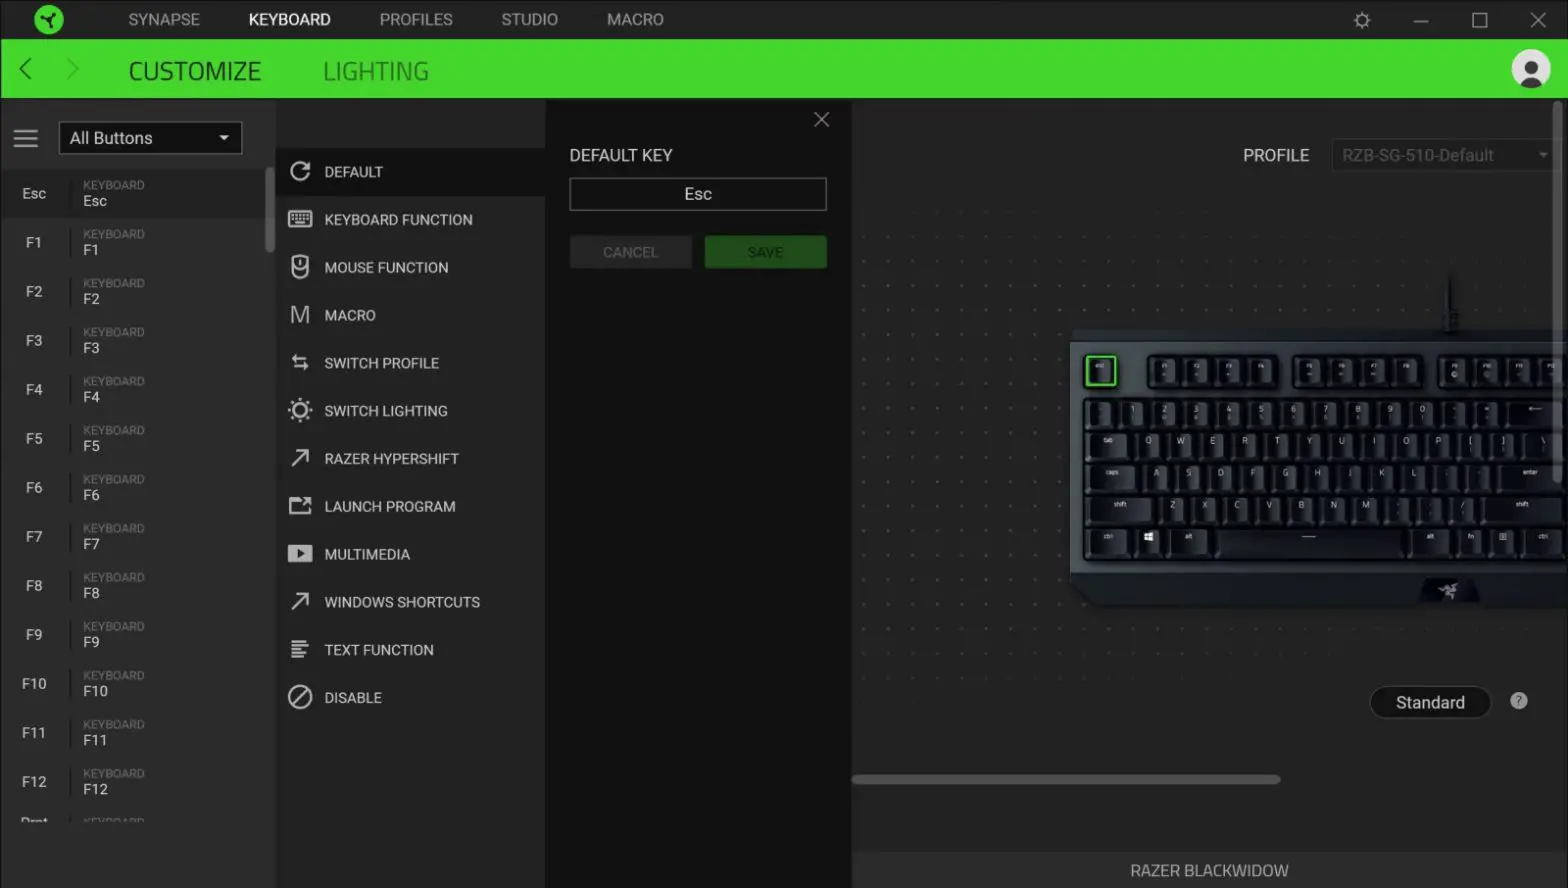Image resolution: width=1568 pixels, height=888 pixels.
Task: Click the Mouse Function mouse icon
Action: click(300, 266)
